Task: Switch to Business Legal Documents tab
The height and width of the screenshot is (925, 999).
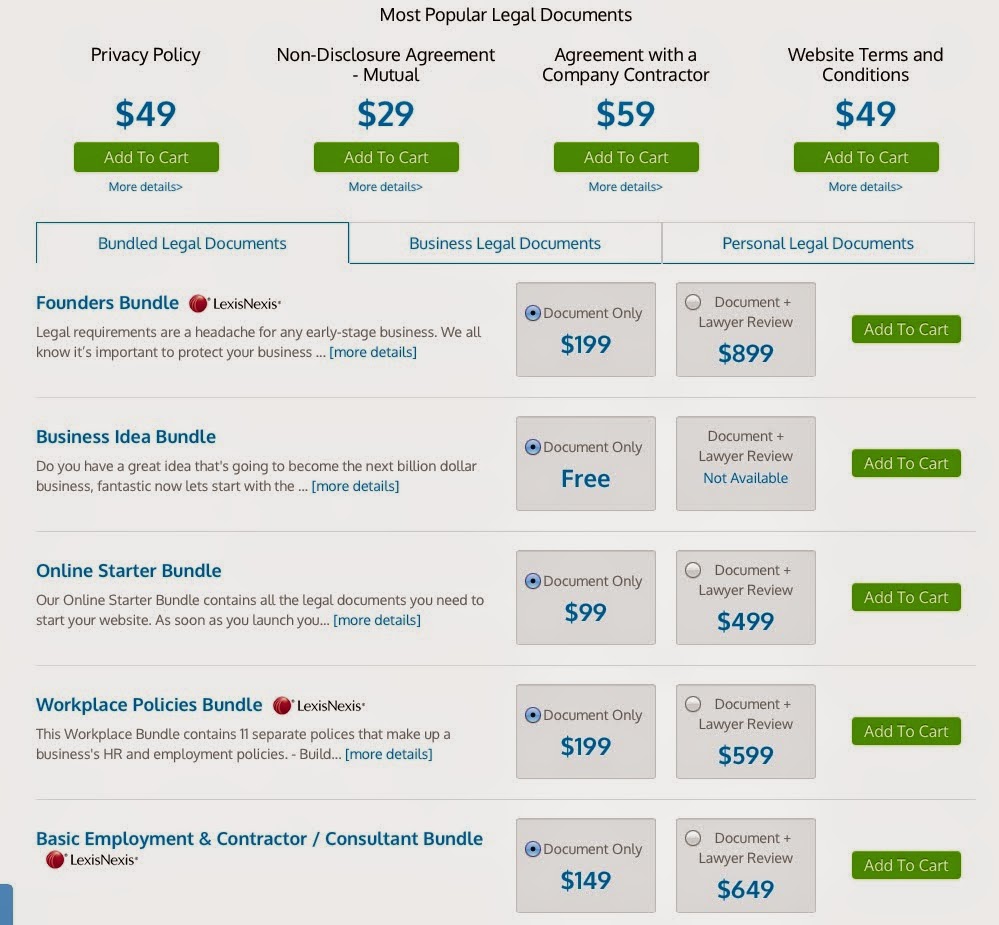Action: 505,243
